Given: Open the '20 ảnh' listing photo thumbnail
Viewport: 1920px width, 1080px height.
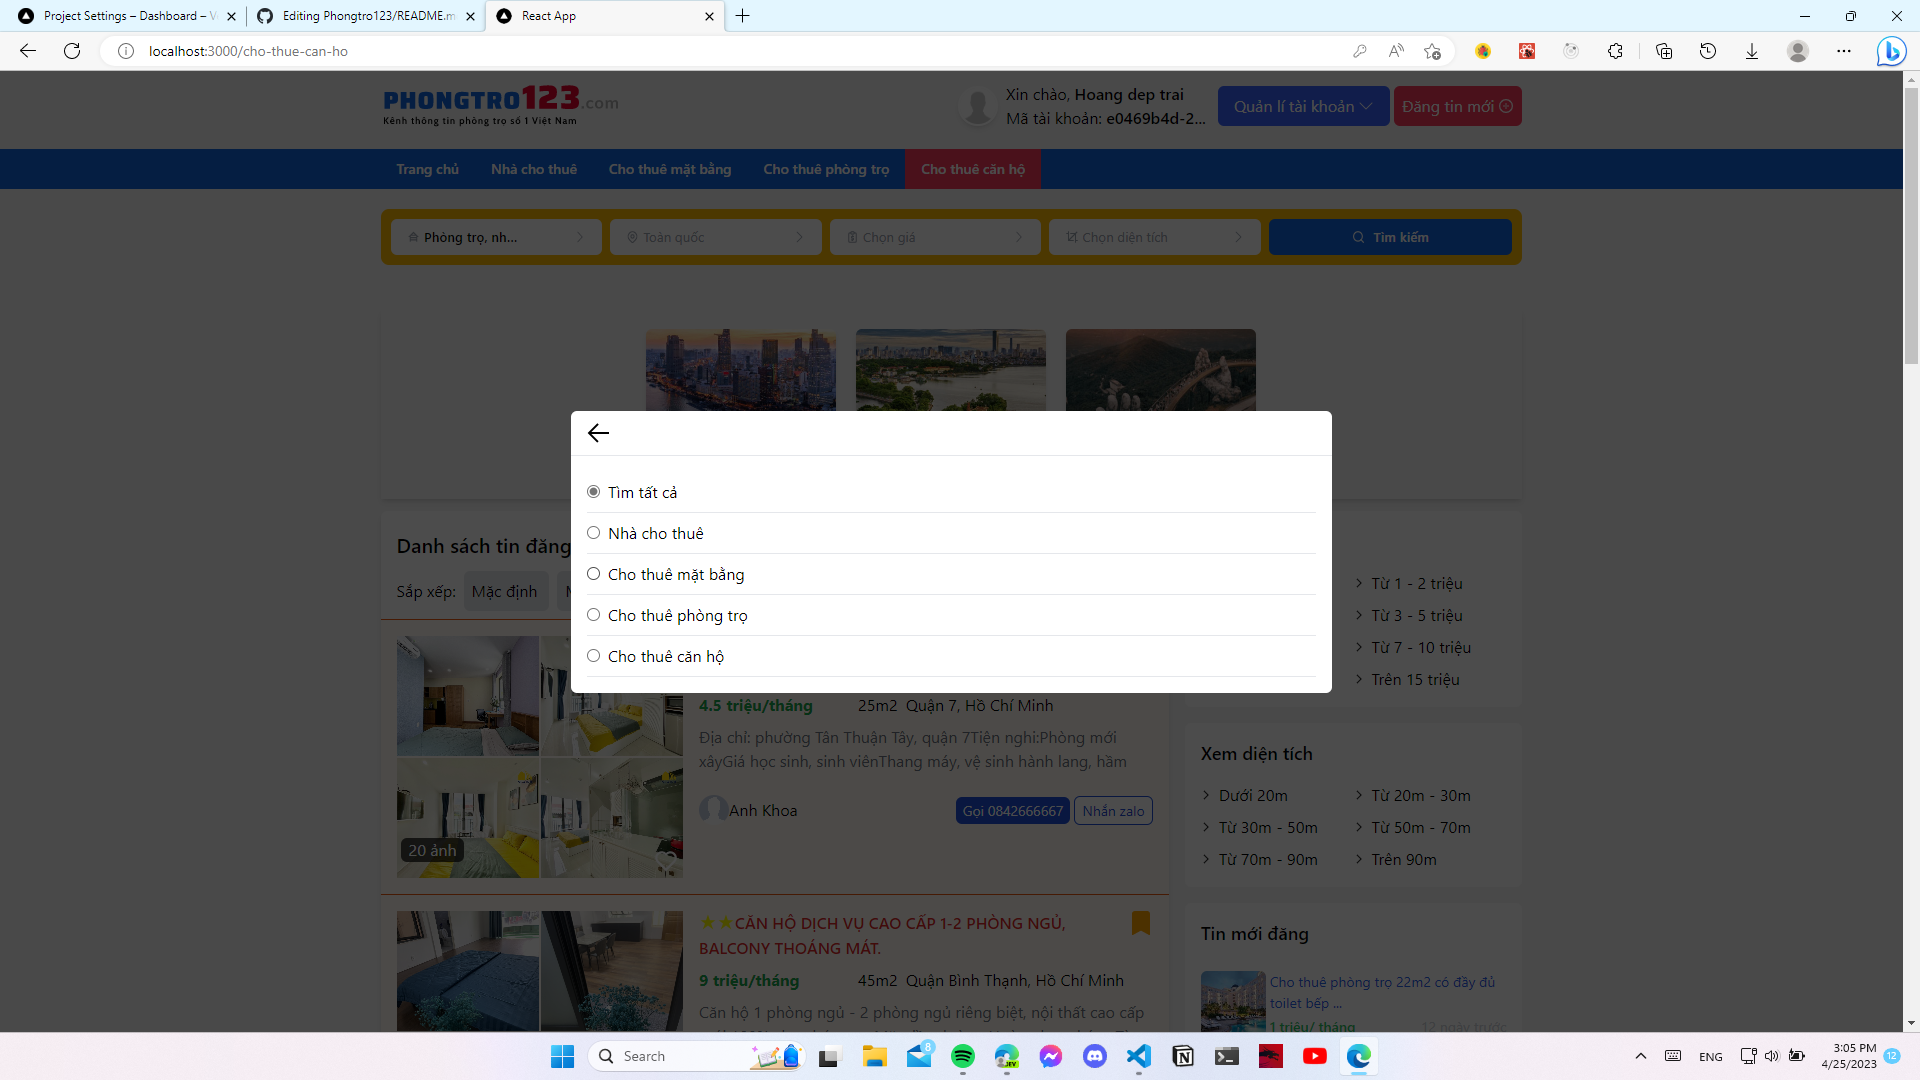Looking at the screenshot, I should click(540, 757).
